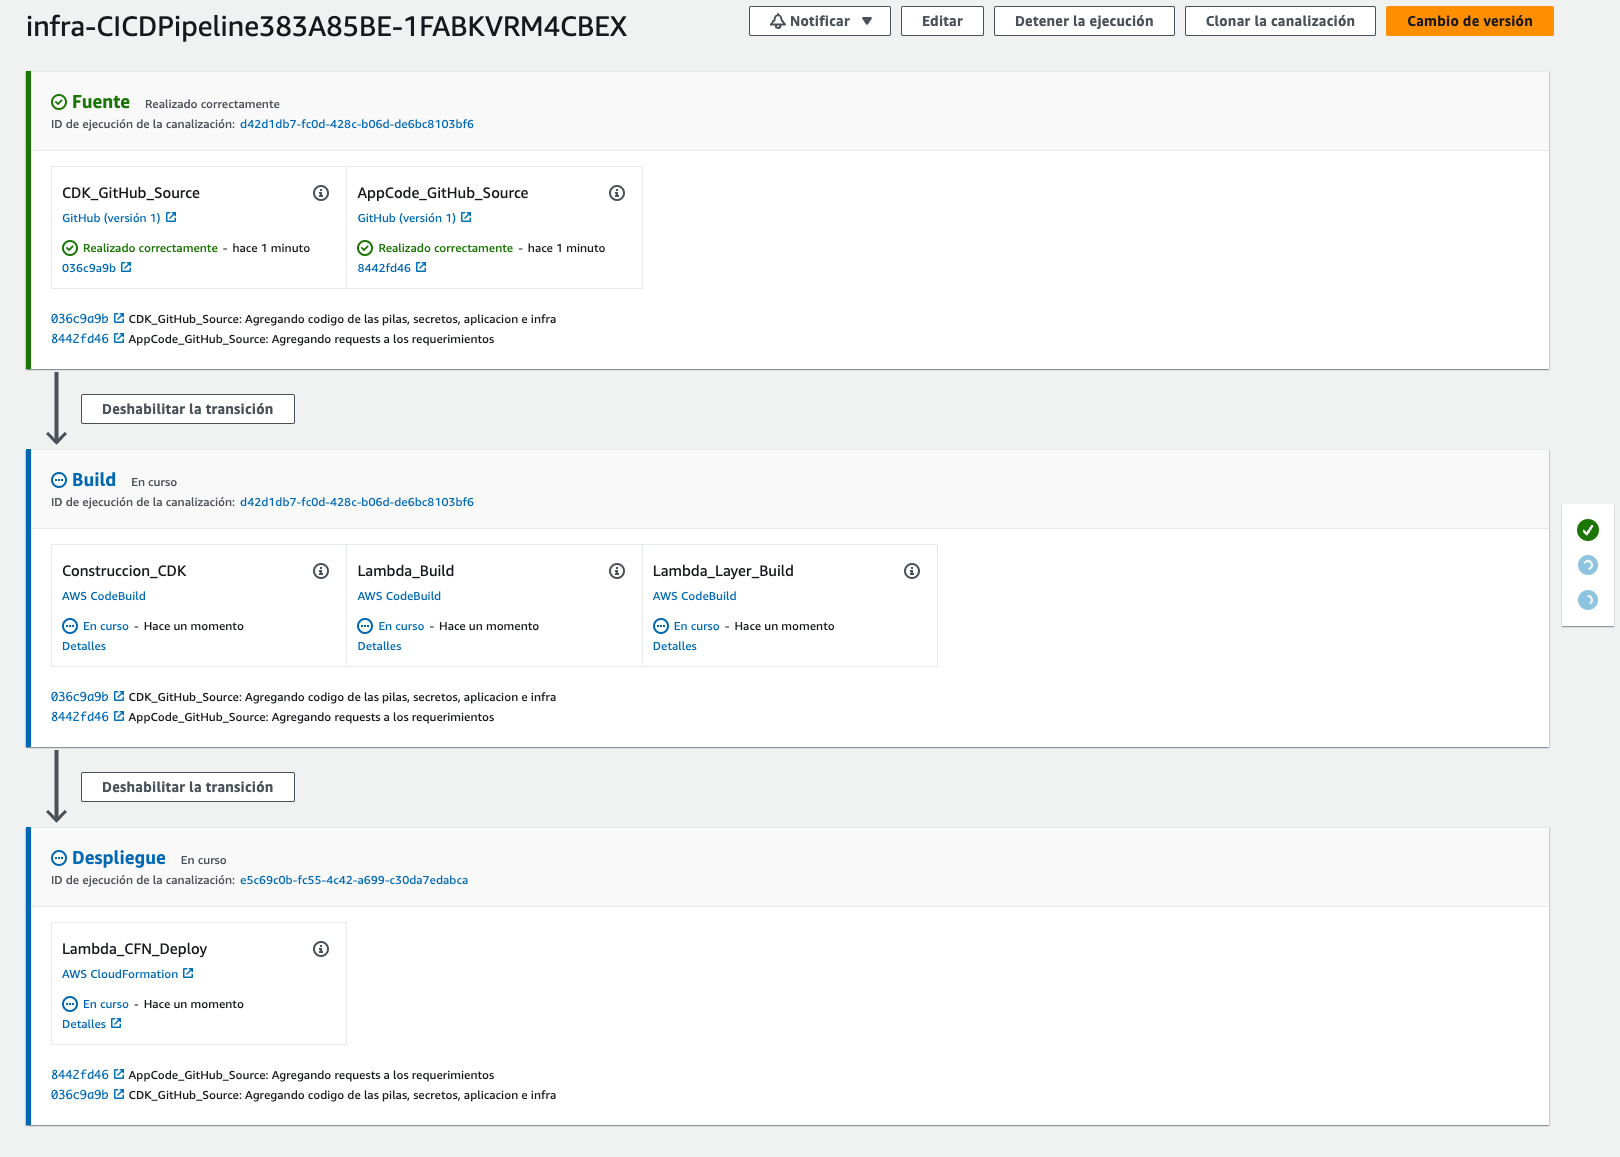1620x1157 pixels.
Task: Click the Editar button
Action: tap(941, 19)
